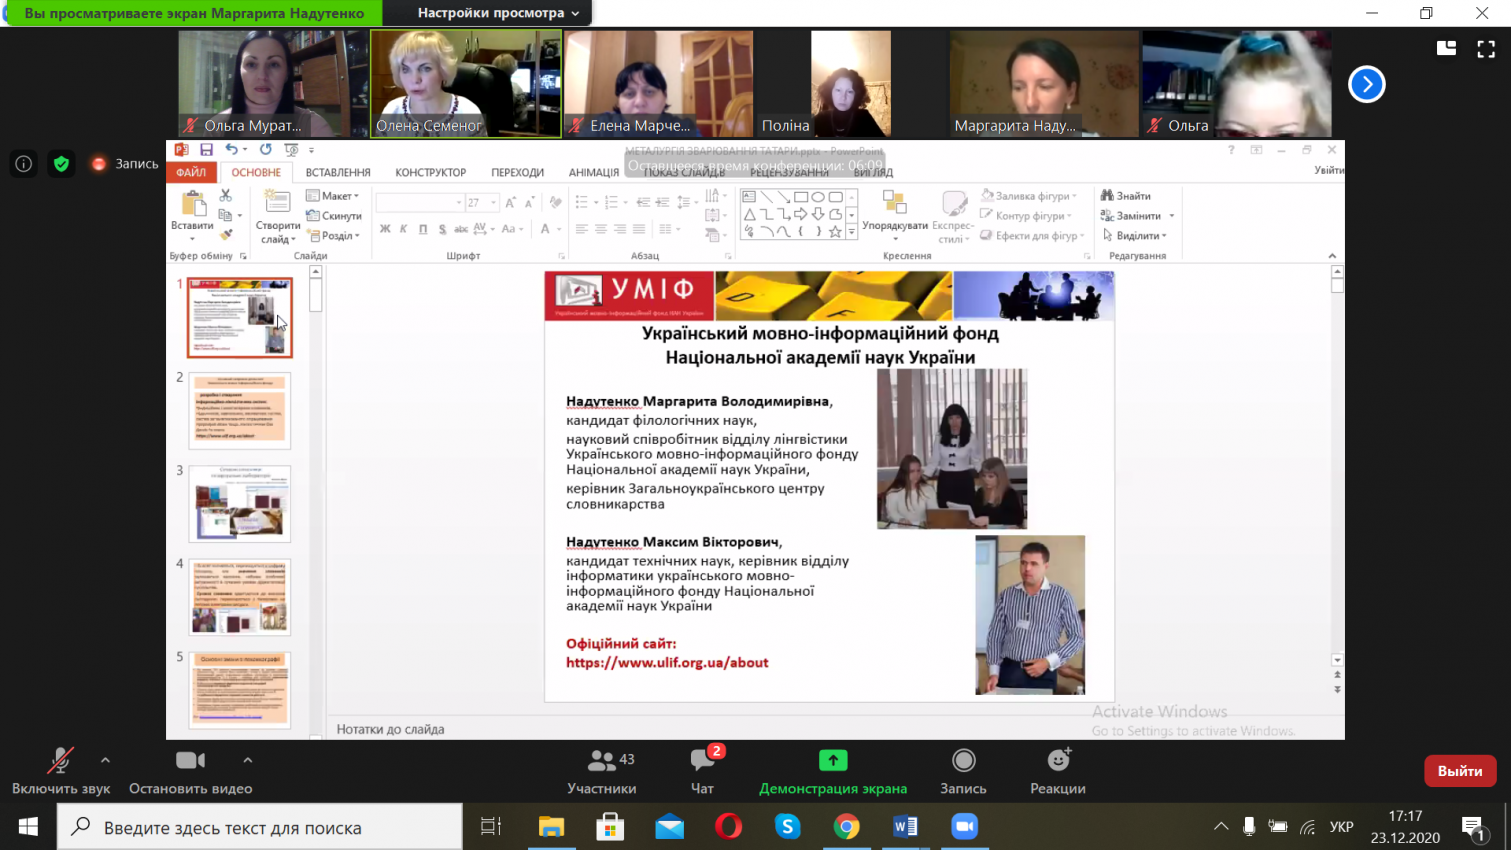Leave the meeting with Выйти

1460,771
